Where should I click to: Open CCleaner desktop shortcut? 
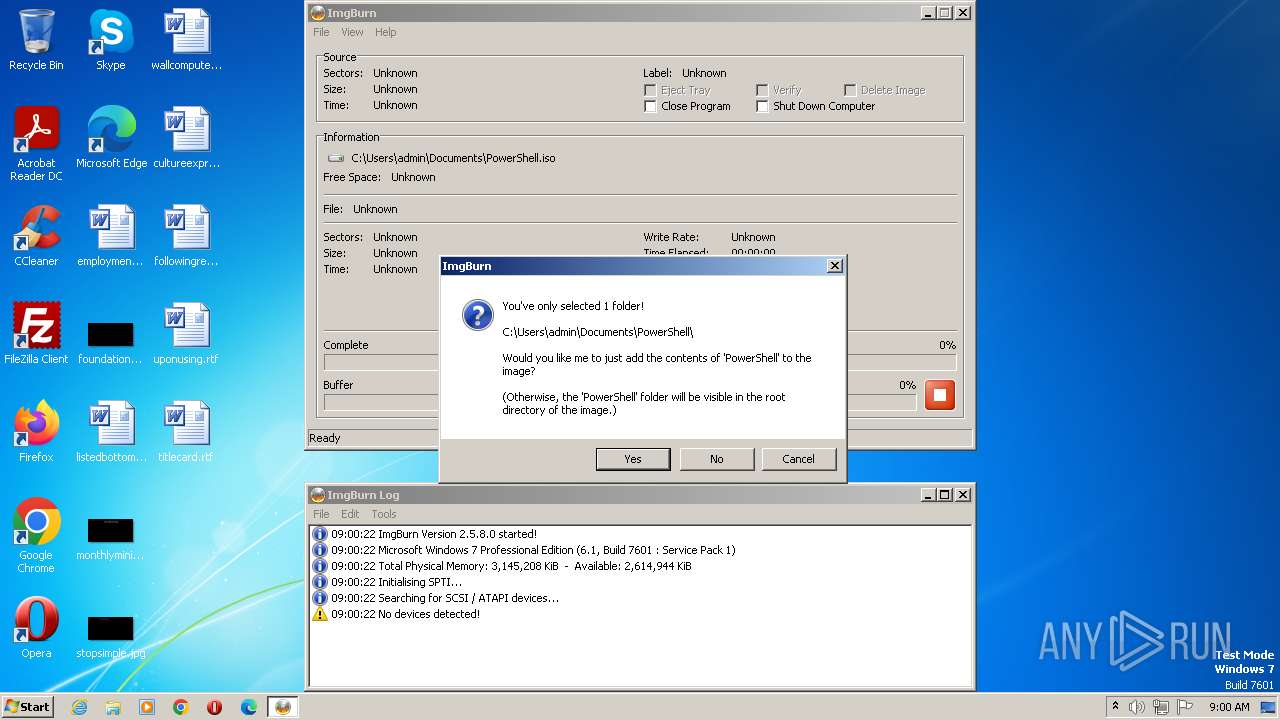(x=36, y=236)
